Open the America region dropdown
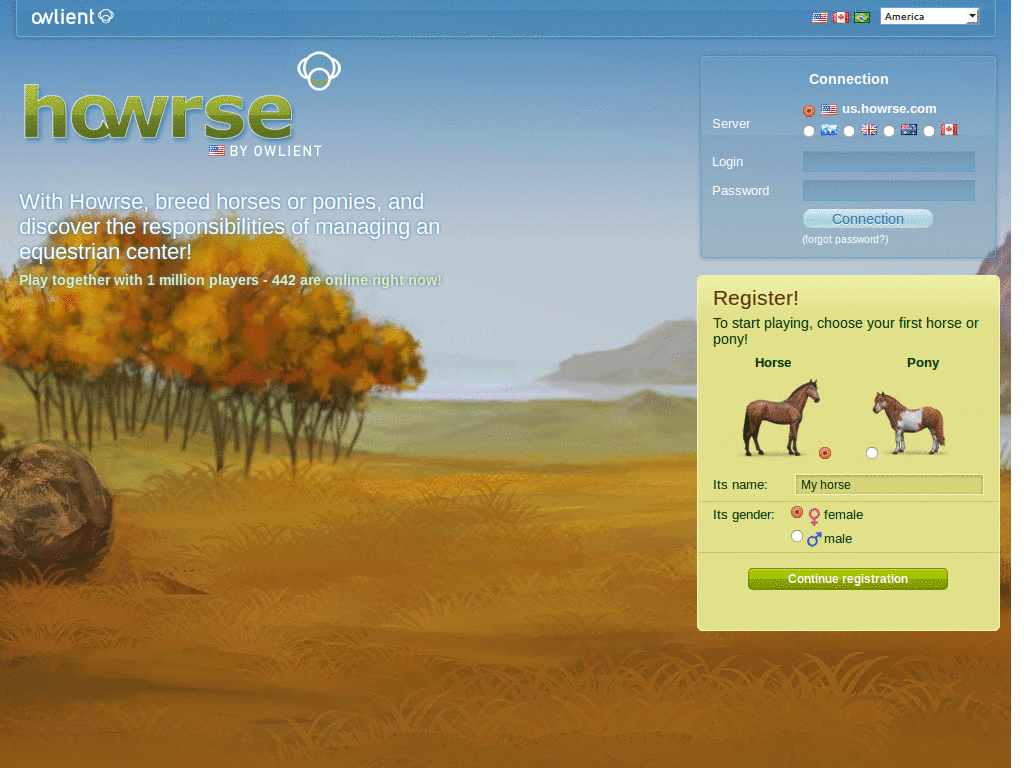This screenshot has width=1024, height=768. click(x=929, y=16)
